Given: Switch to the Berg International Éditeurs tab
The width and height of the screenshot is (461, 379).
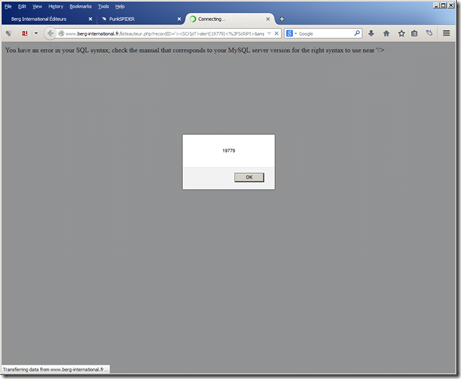Looking at the screenshot, I should pyautogui.click(x=39, y=19).
